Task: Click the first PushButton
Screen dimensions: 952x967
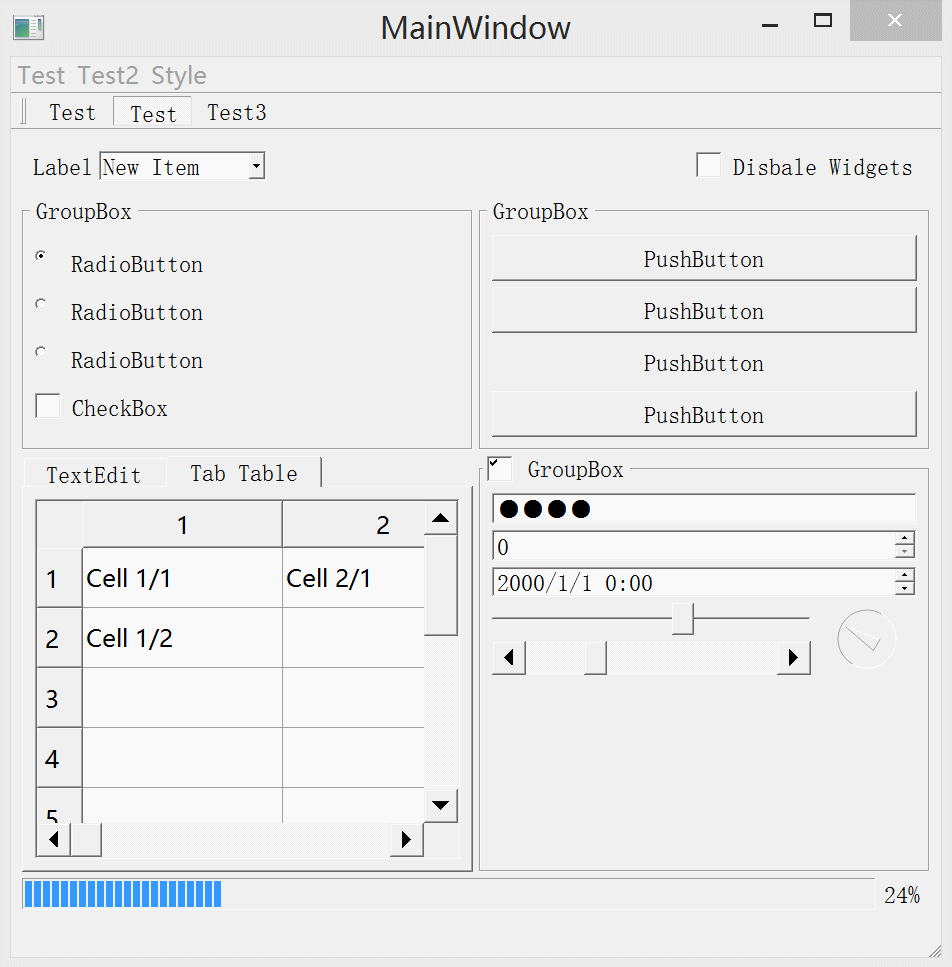Action: [704, 258]
